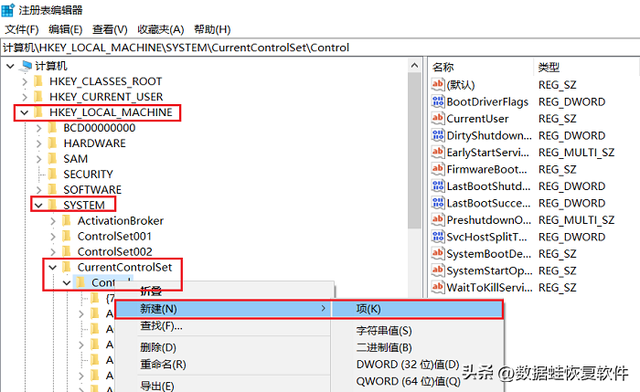Click the 计算机 computer icon in tree

[27, 65]
